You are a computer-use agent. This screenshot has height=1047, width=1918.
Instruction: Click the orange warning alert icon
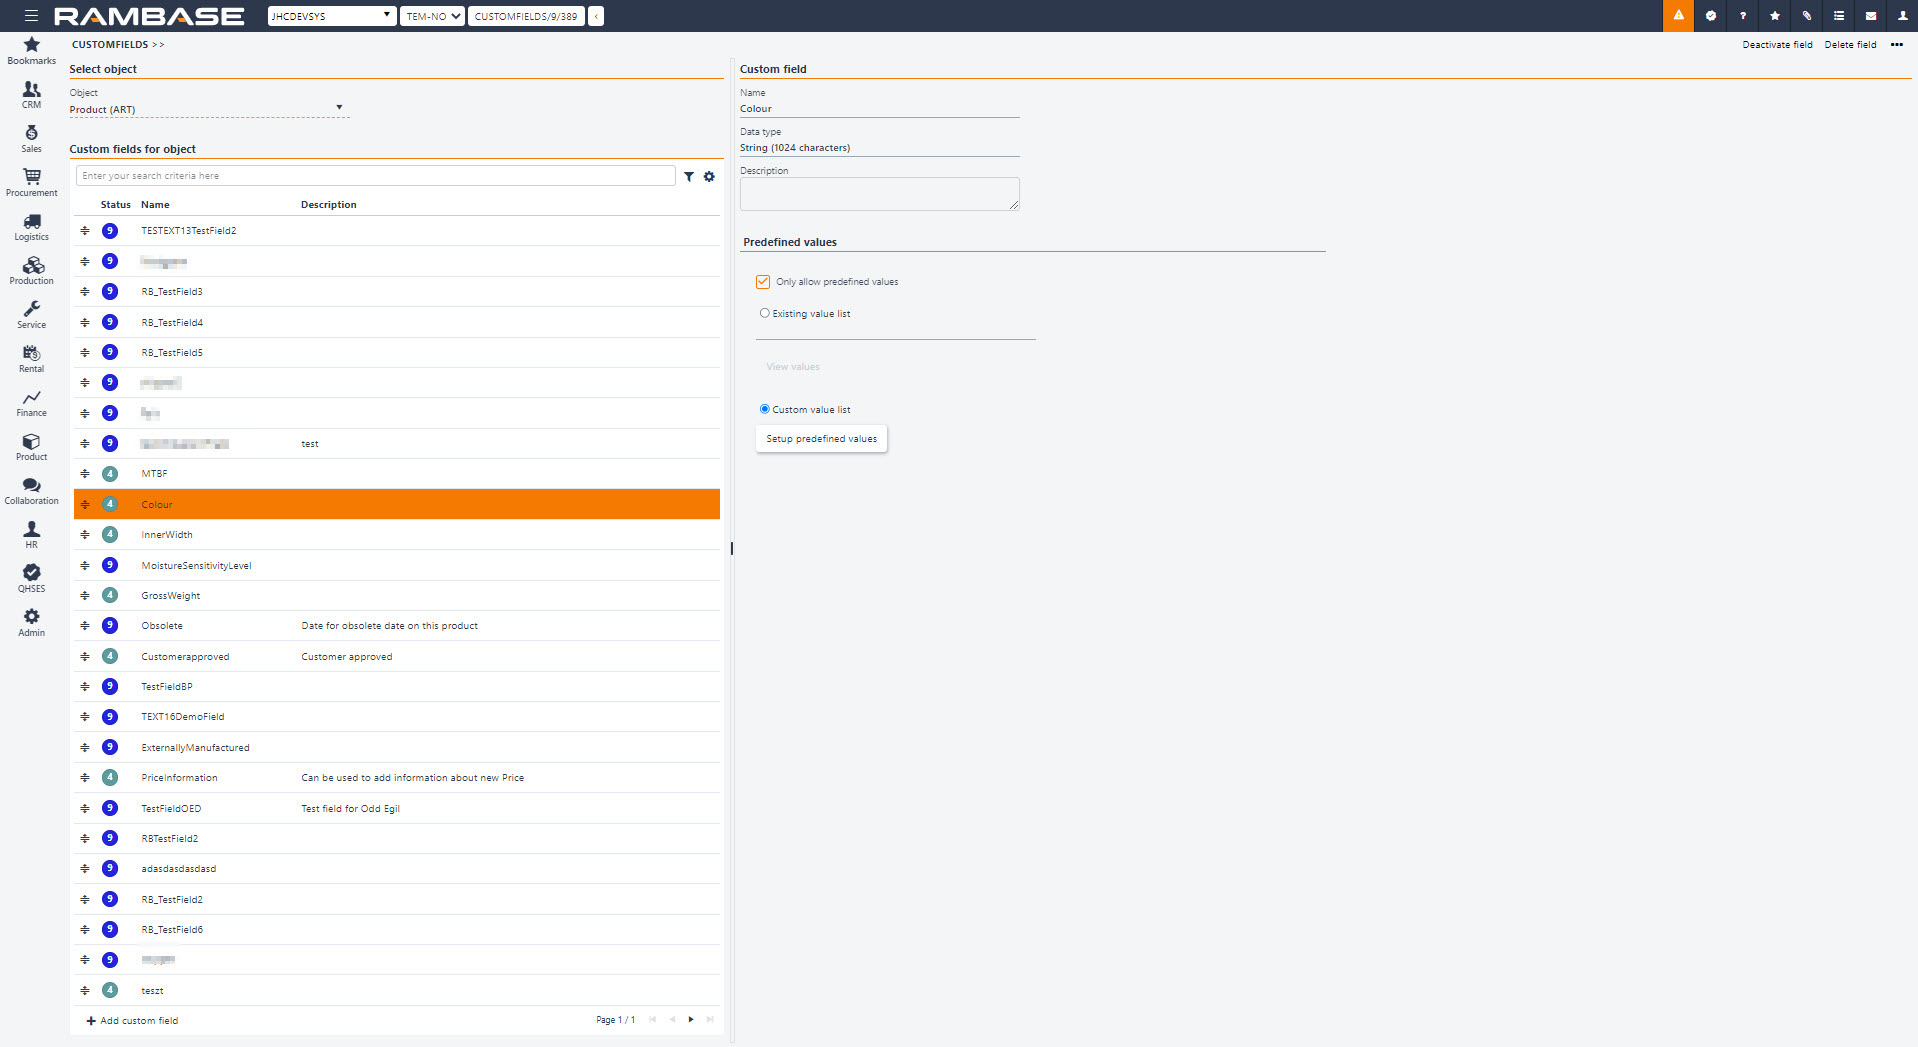click(x=1678, y=16)
